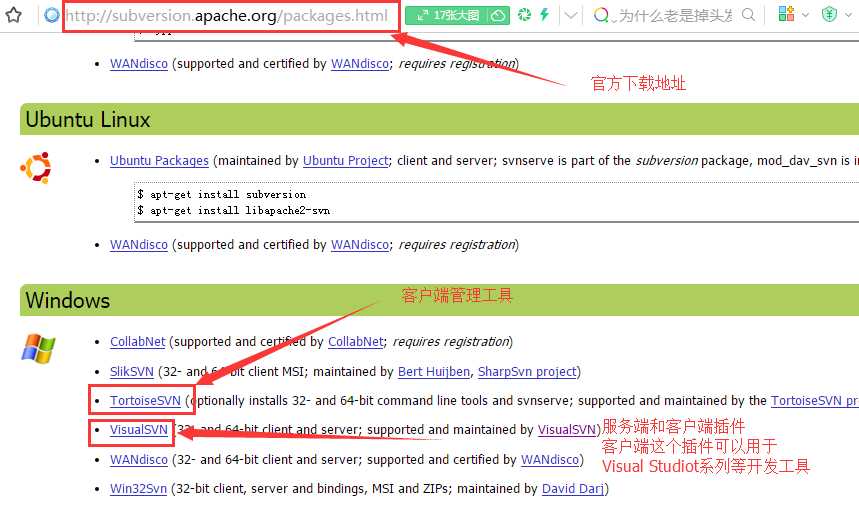This screenshot has height=518, width=859.
Task: Open the David Darj maintainer link
Action: [x=572, y=489]
